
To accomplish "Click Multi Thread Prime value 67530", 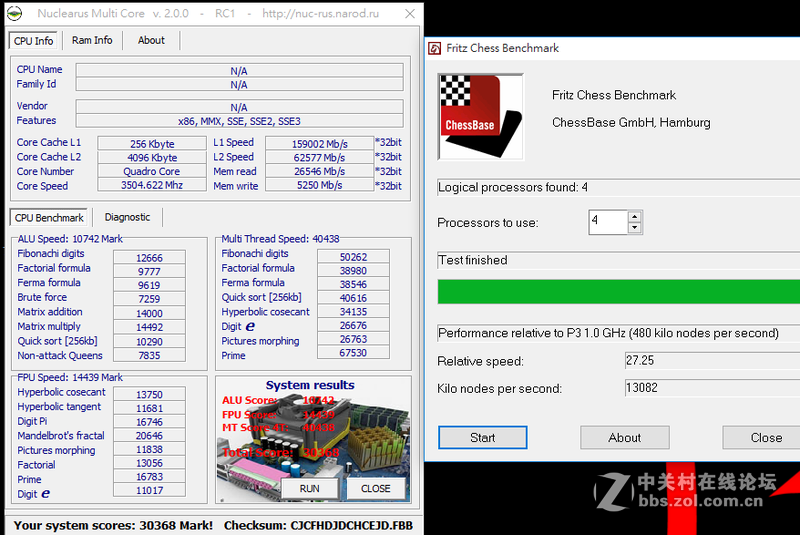I will tap(353, 352).
